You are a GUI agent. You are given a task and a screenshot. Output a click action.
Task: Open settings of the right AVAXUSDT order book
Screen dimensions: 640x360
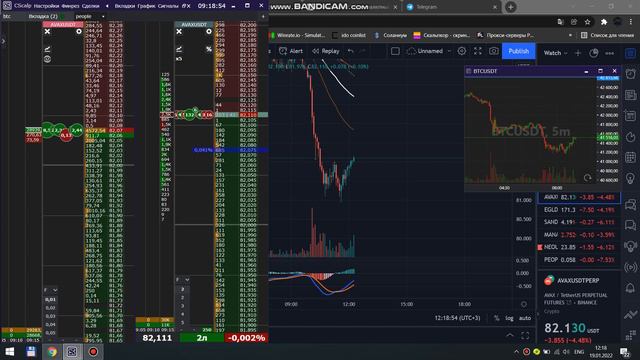[x=209, y=31]
